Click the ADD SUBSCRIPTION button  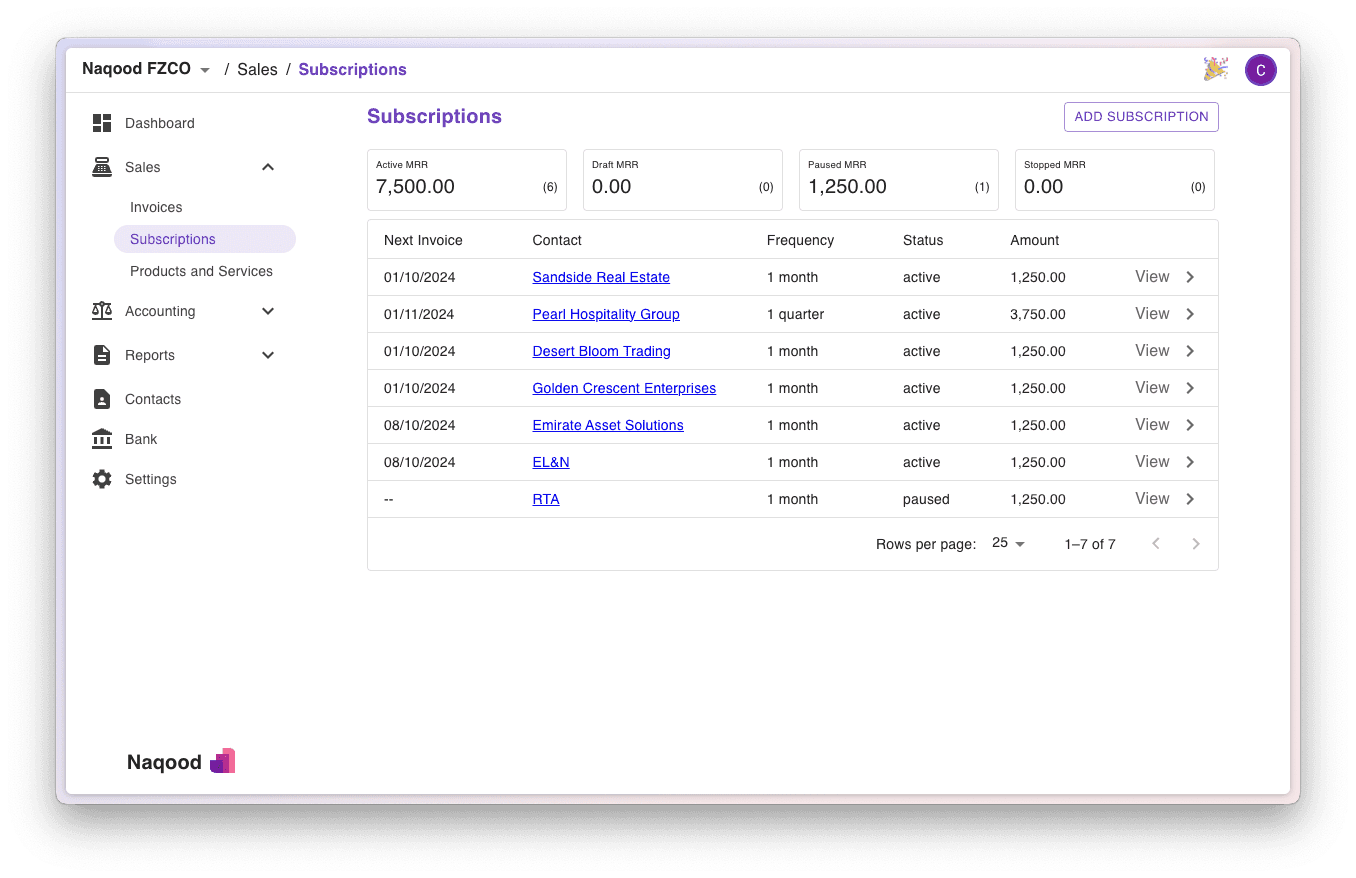tap(1140, 116)
